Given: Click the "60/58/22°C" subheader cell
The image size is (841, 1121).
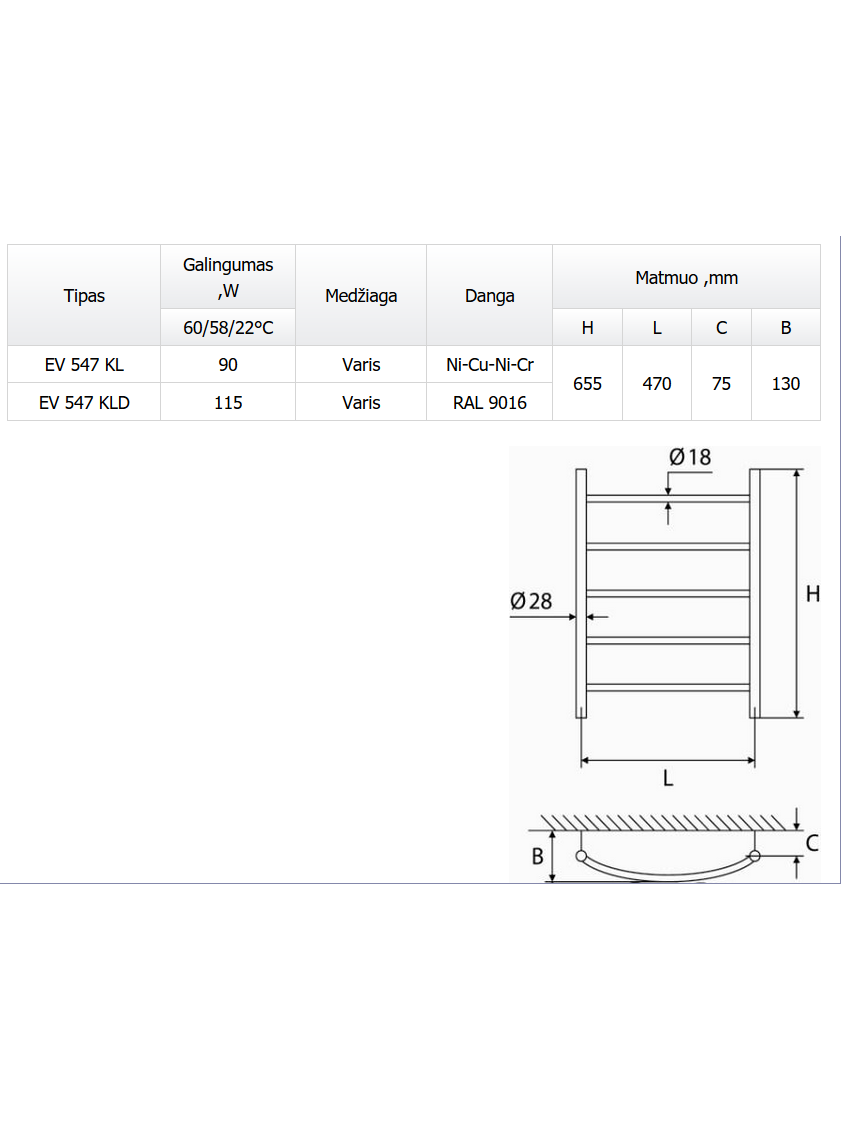Looking at the screenshot, I should pos(228,327).
